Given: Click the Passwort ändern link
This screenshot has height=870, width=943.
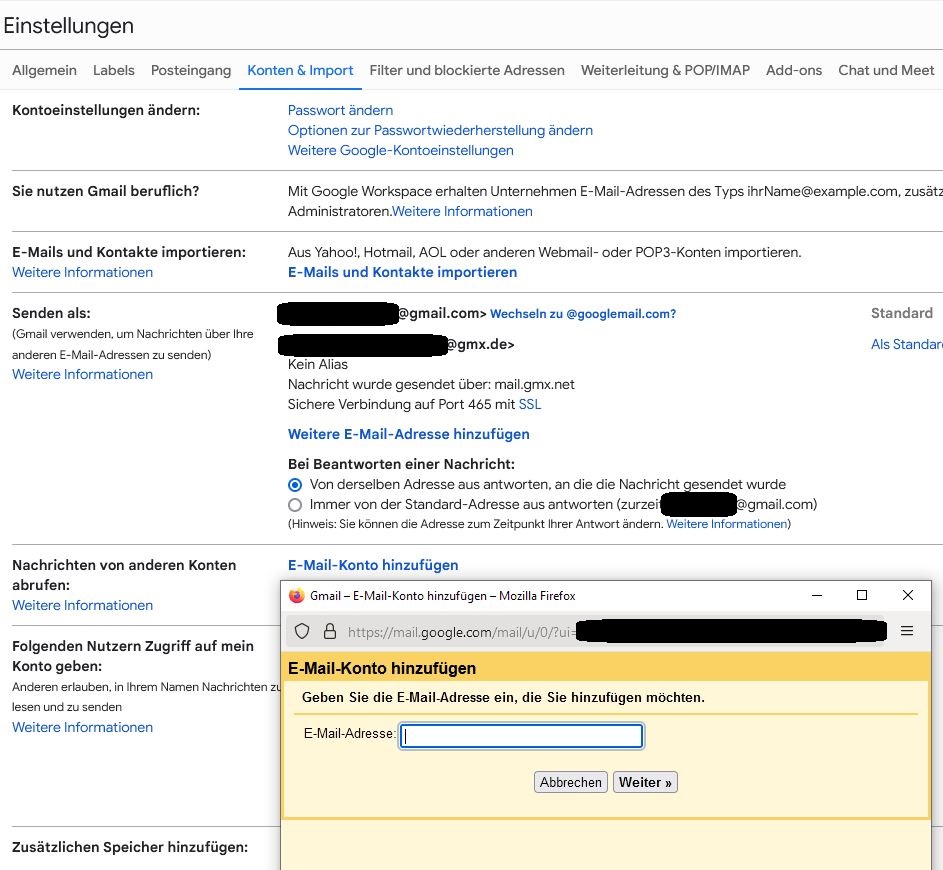Looking at the screenshot, I should 340,111.
